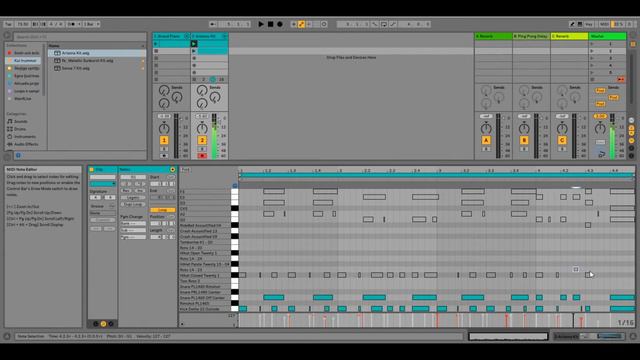The height and width of the screenshot is (360, 640).
Task: Arm the Grand Piano track
Action: 164,156
